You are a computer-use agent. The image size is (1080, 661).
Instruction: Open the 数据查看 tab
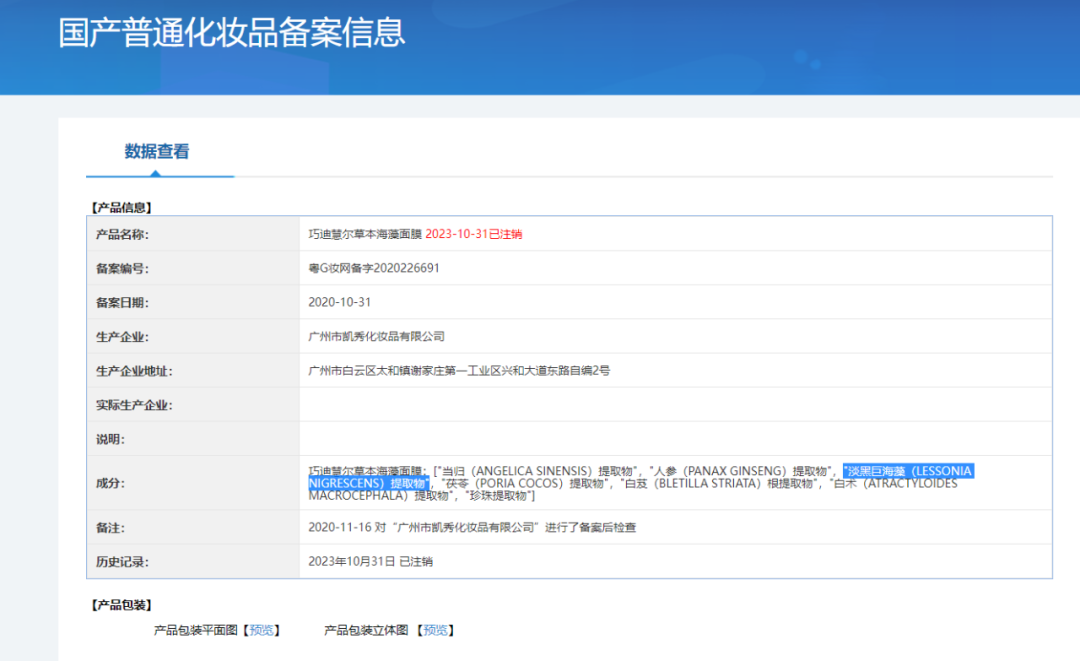click(157, 151)
